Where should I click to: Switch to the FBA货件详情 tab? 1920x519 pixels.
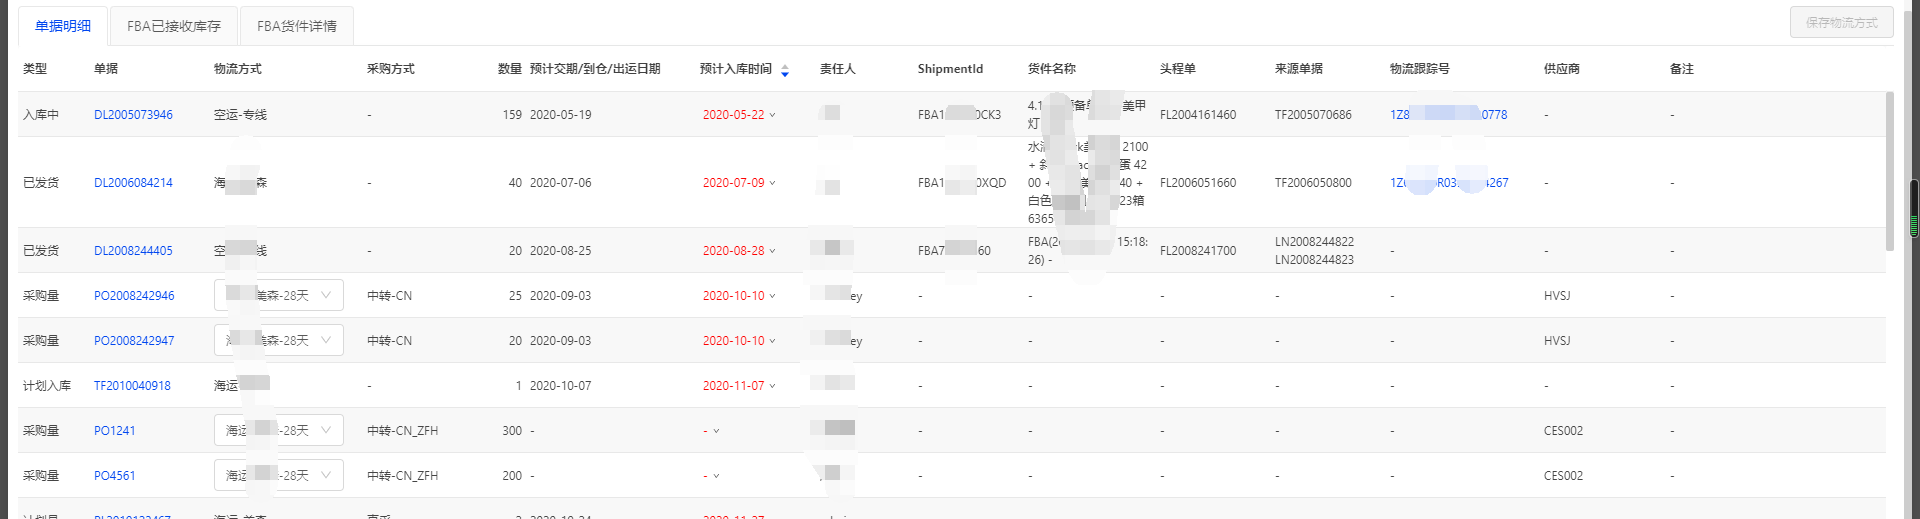296,26
